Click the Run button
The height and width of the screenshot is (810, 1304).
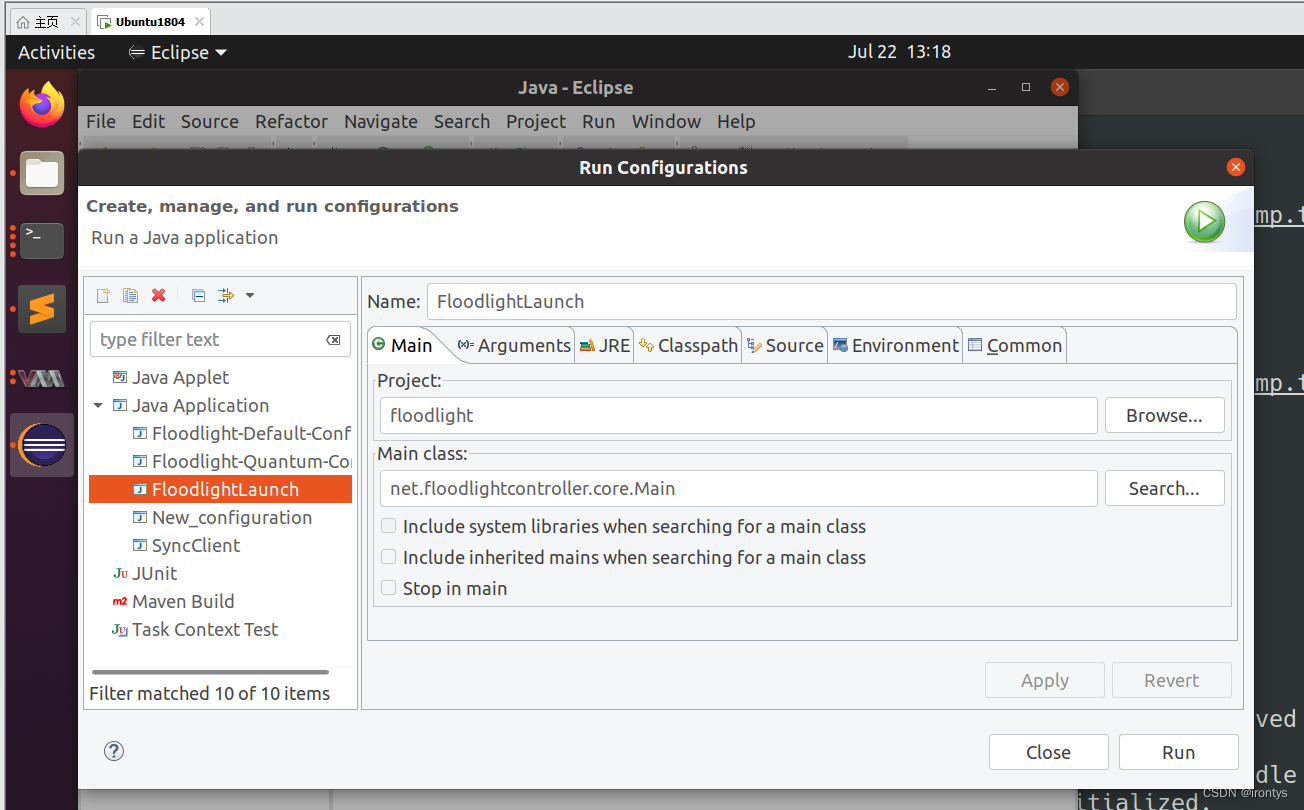click(x=1179, y=752)
